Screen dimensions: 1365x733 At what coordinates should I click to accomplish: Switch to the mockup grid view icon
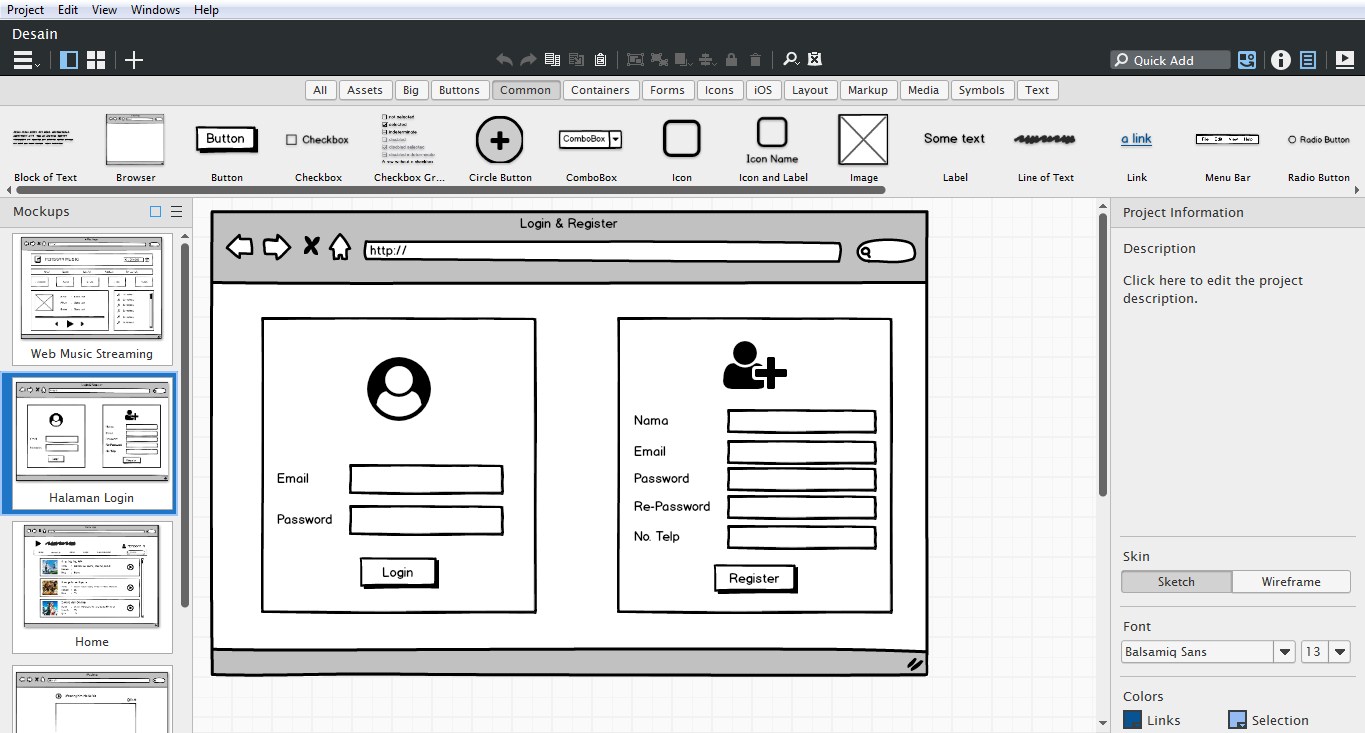click(96, 60)
